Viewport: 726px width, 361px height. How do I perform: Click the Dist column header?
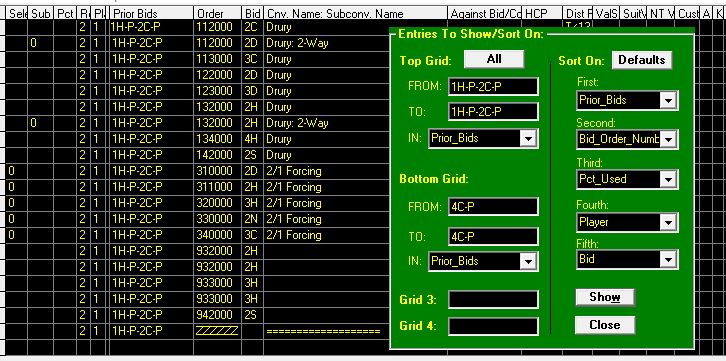point(577,14)
